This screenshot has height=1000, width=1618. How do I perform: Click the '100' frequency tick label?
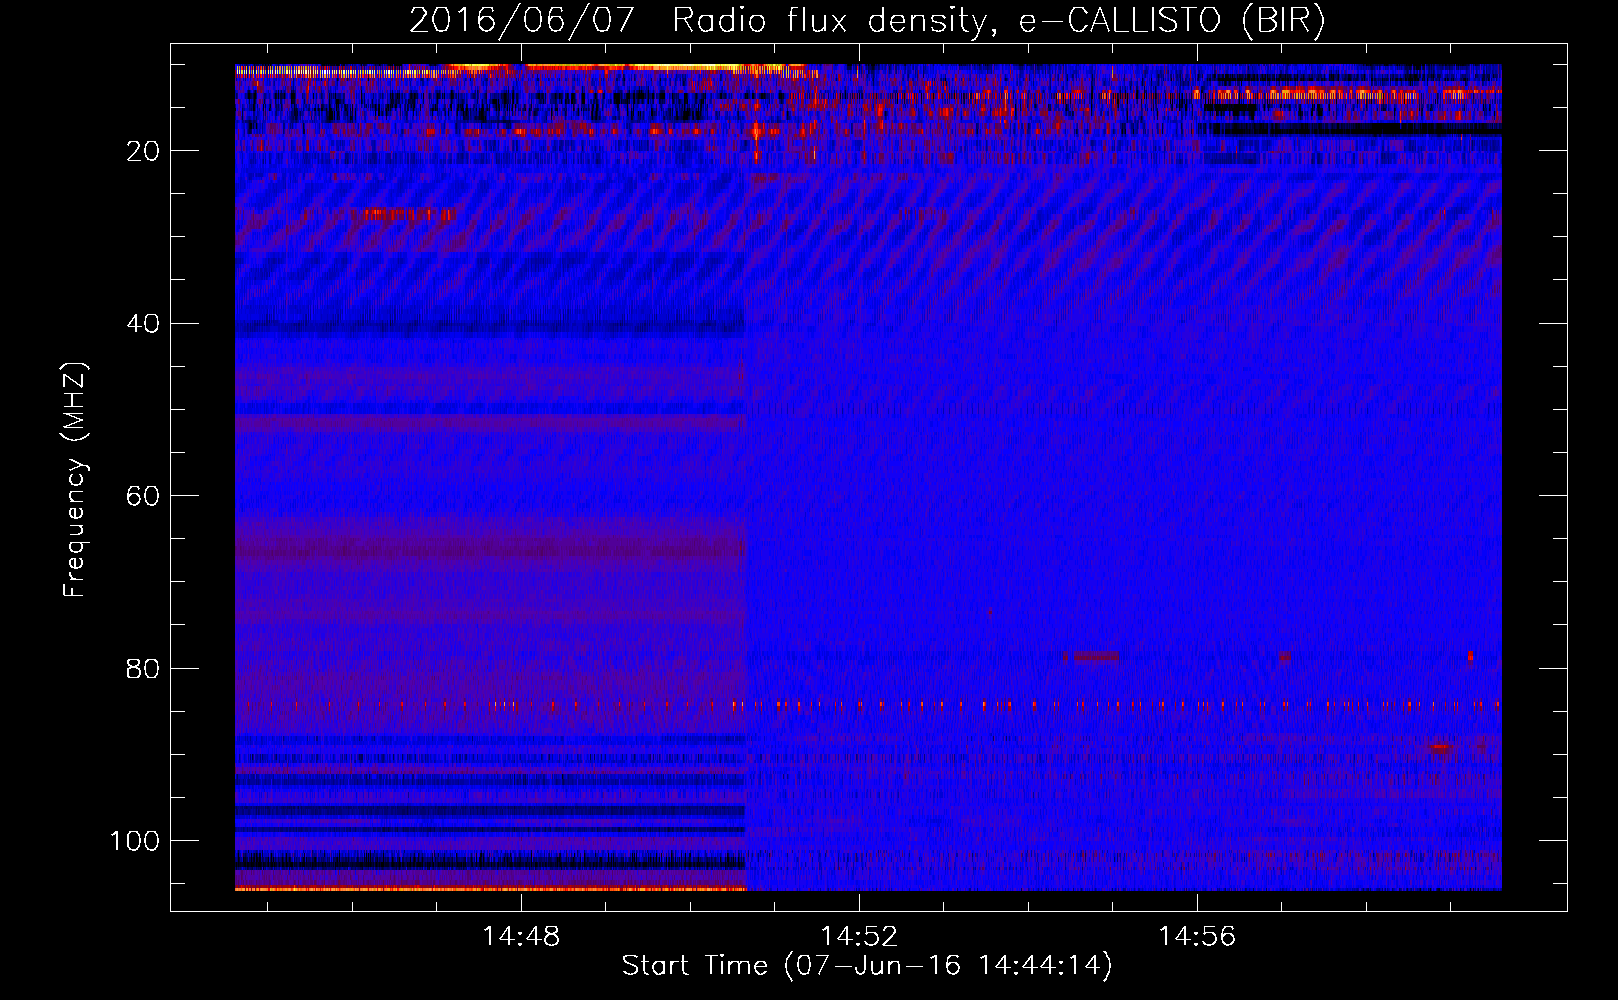135,841
